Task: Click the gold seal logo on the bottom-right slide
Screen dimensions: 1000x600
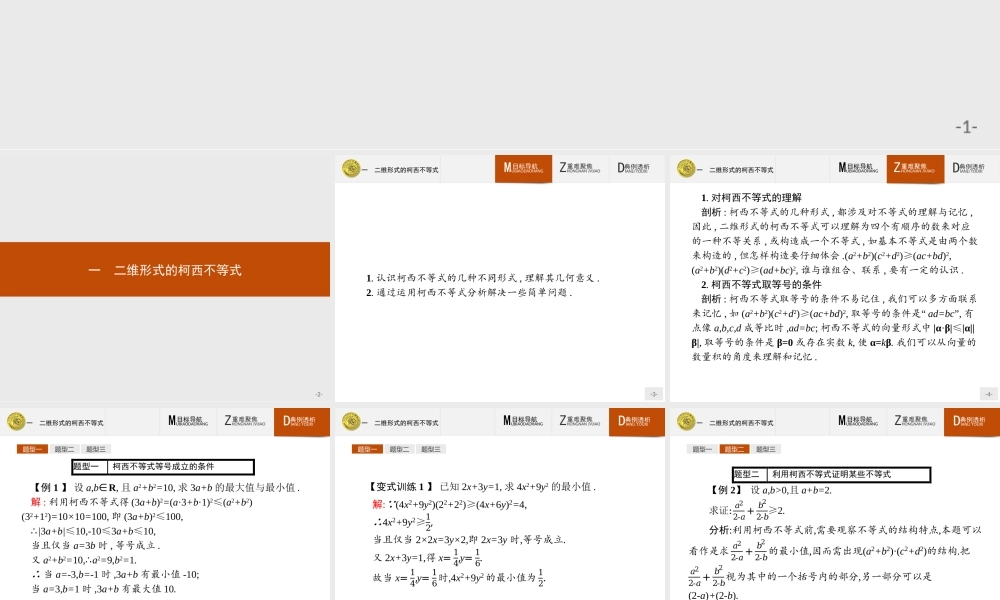Action: (x=685, y=421)
